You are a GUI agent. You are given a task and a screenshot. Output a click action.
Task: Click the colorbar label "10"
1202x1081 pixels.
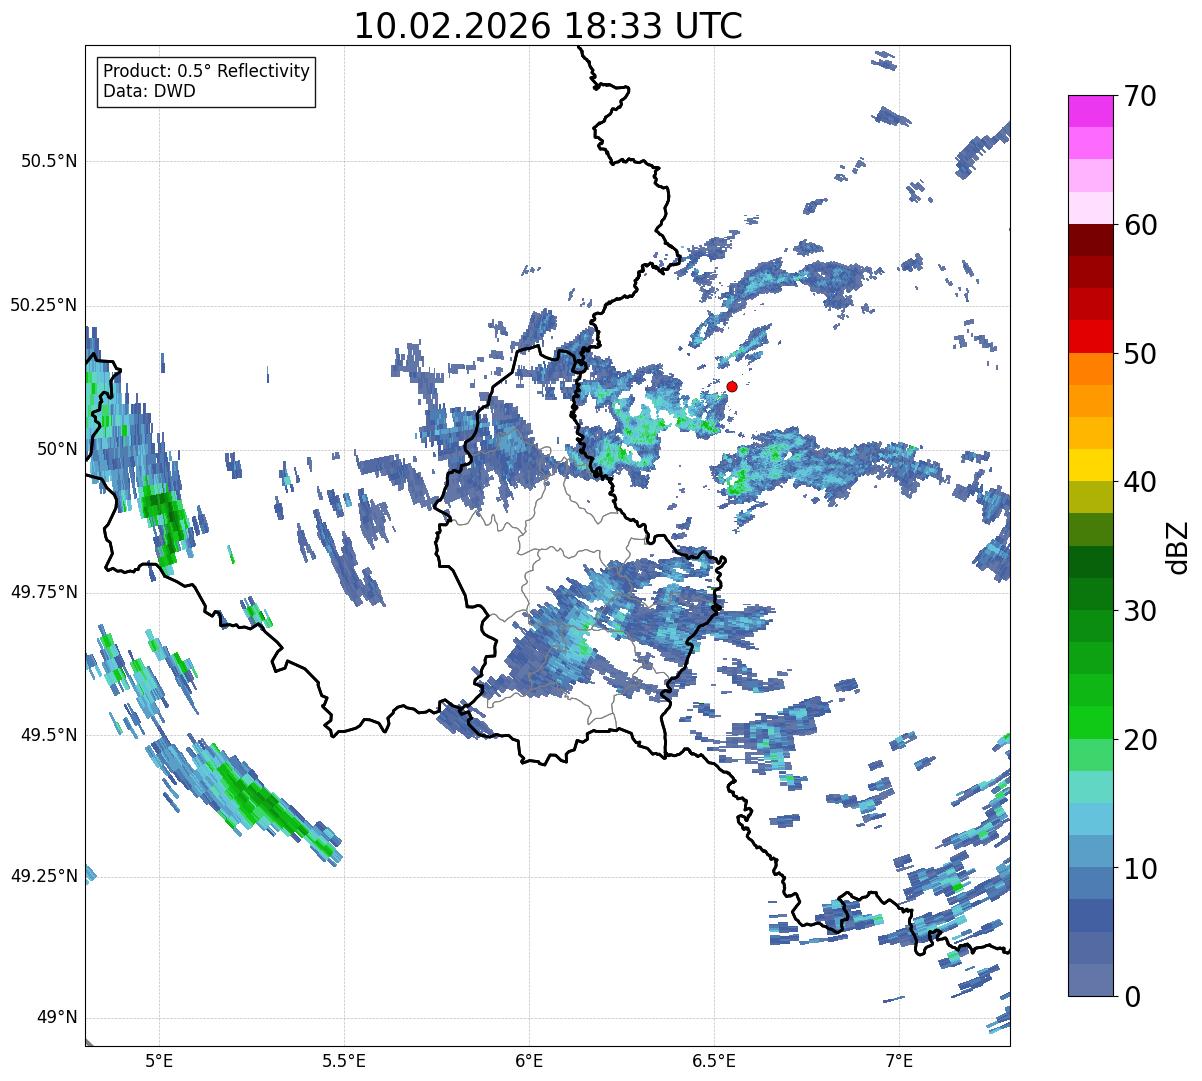tap(1140, 868)
